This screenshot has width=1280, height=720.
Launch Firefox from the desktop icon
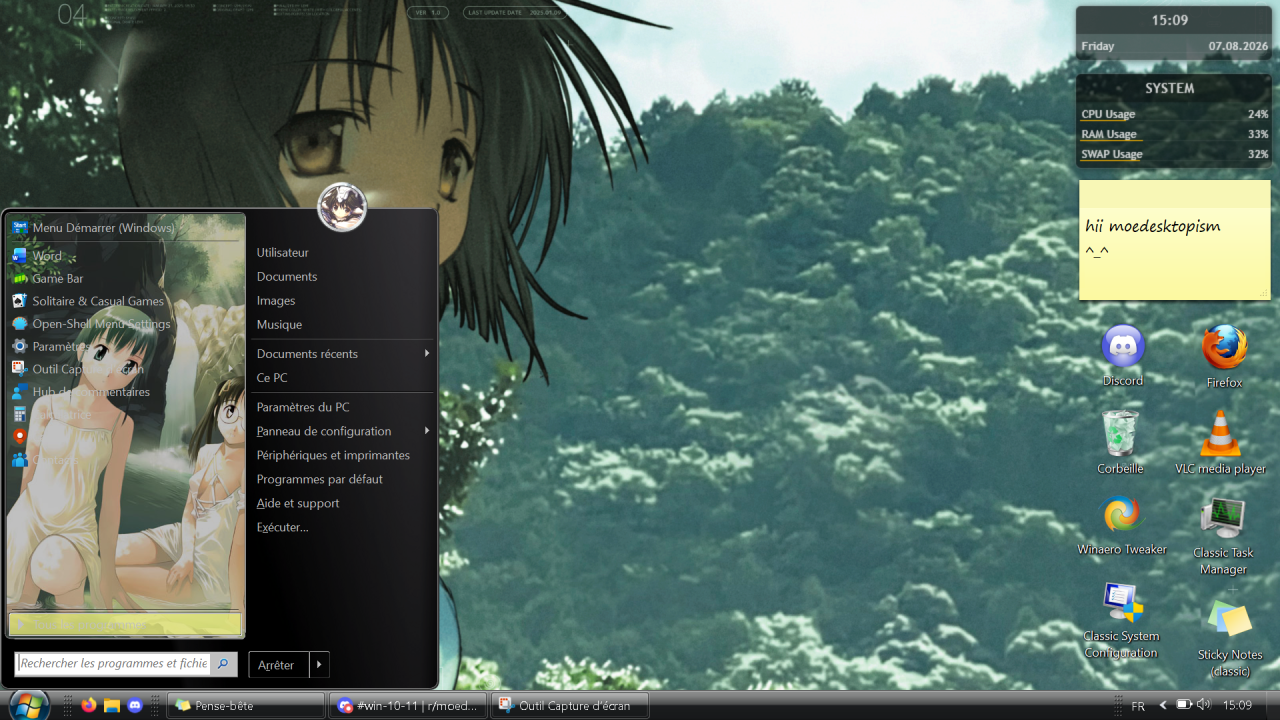click(1224, 357)
